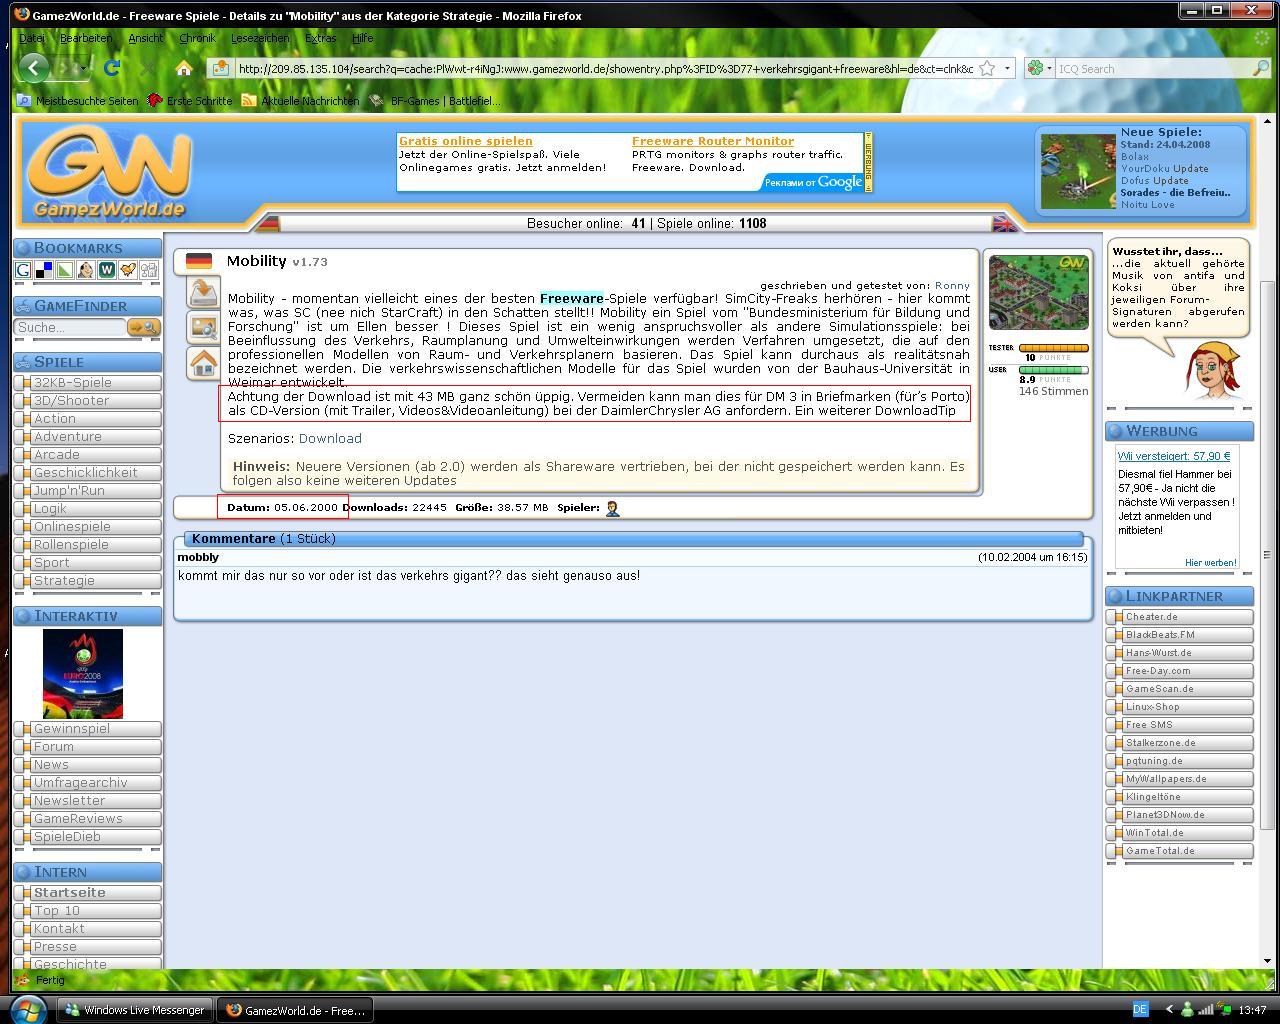Screen dimensions: 1280x1024
Task: Reload the page with the refresh icon
Action: pyautogui.click(x=112, y=68)
